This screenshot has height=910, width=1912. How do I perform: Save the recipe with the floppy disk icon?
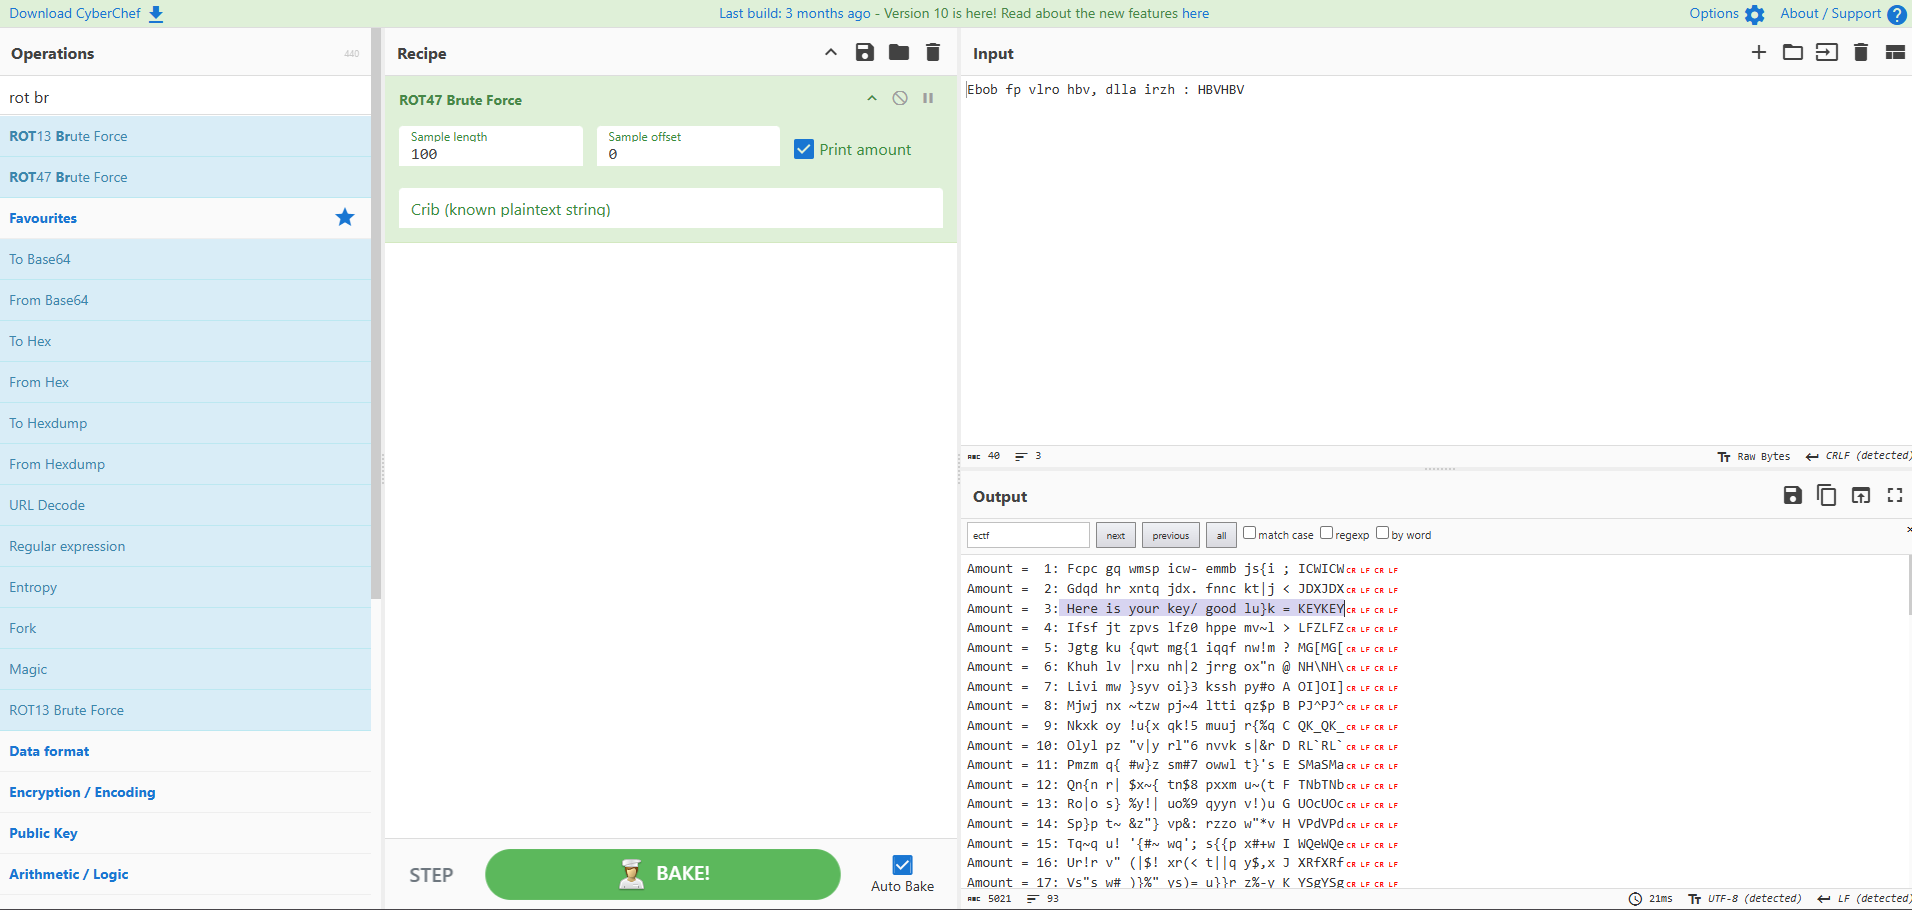click(865, 53)
